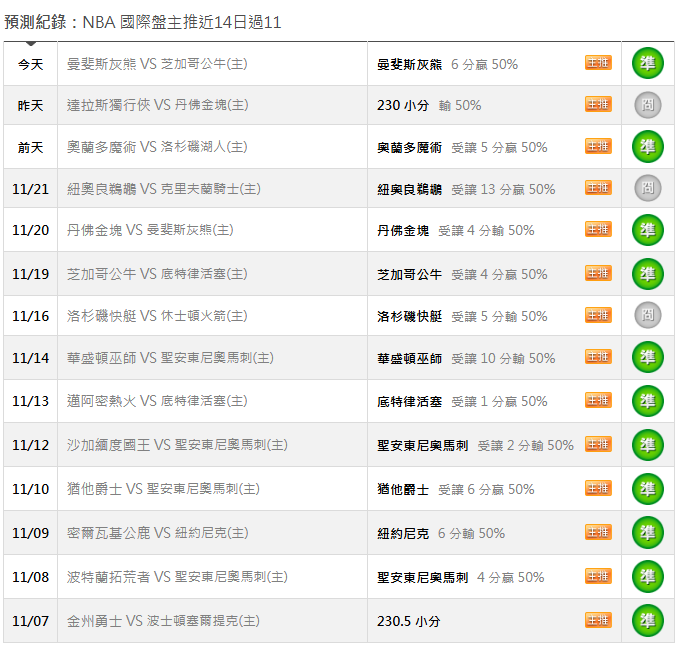Select prediction 華盛頓巫師 受讓 10 分輸 50%
This screenshot has width=680, height=645.
466,358
